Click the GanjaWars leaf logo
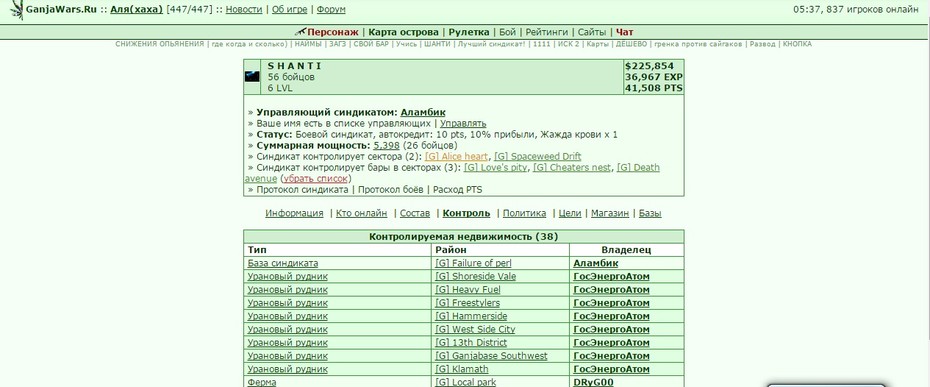 (x=17, y=10)
